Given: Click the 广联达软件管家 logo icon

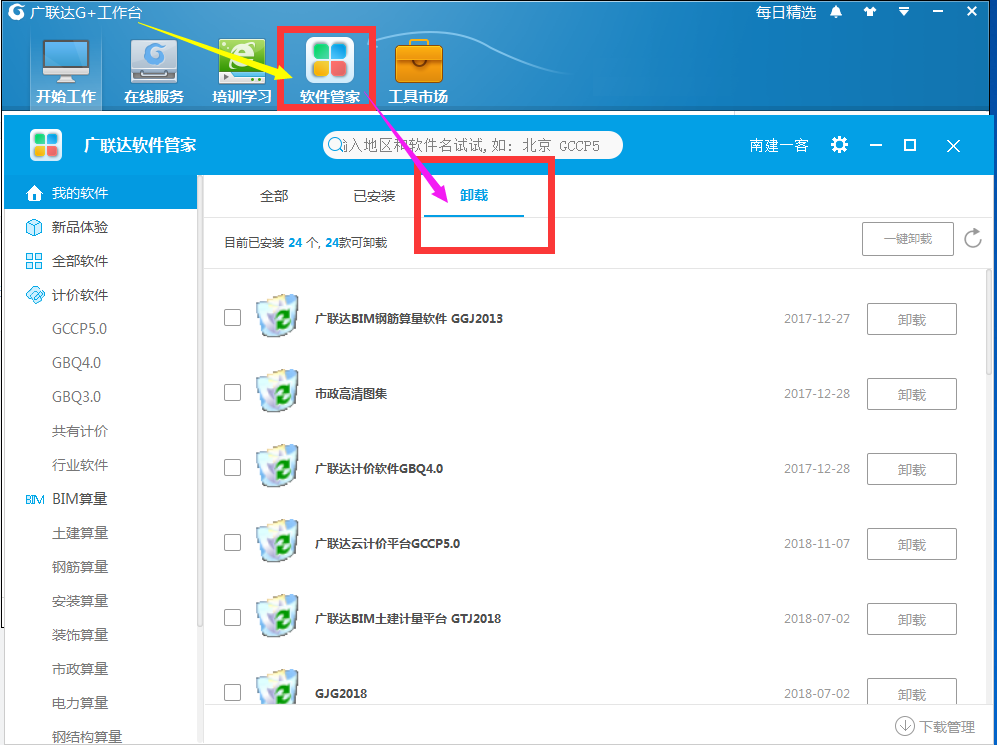Looking at the screenshot, I should click(x=46, y=145).
